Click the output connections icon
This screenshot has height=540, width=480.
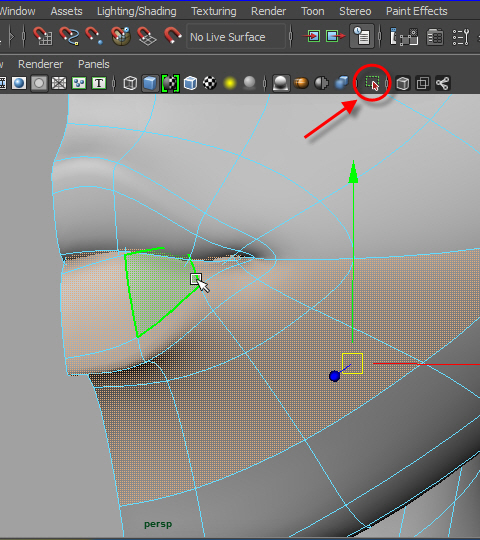pyautogui.click(x=335, y=36)
